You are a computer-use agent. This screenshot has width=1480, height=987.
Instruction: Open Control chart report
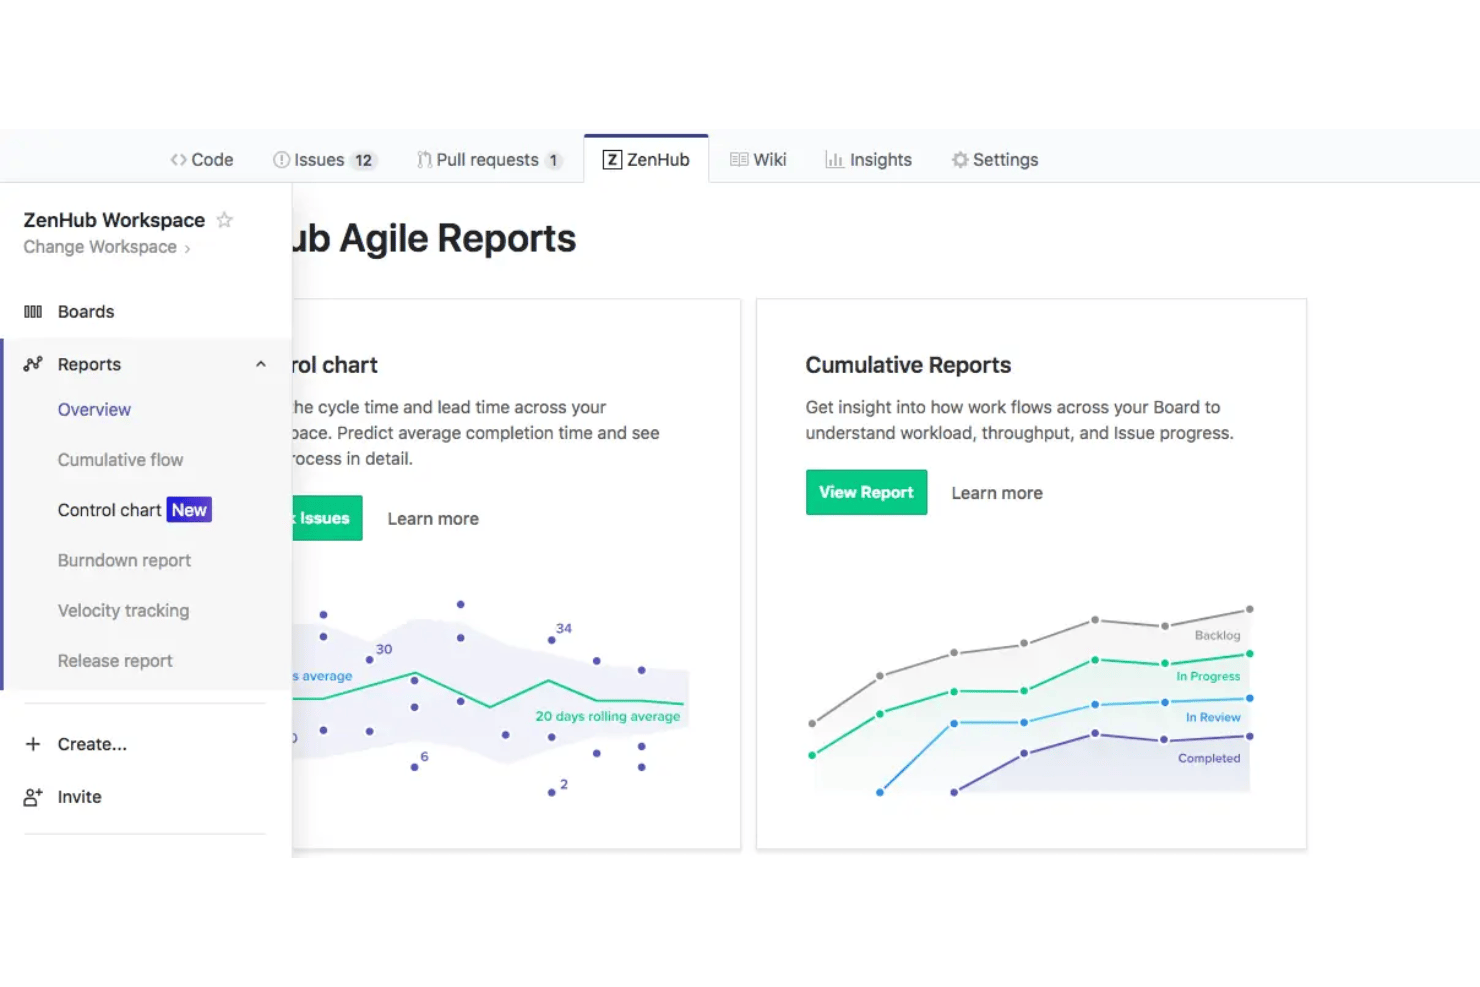109,510
